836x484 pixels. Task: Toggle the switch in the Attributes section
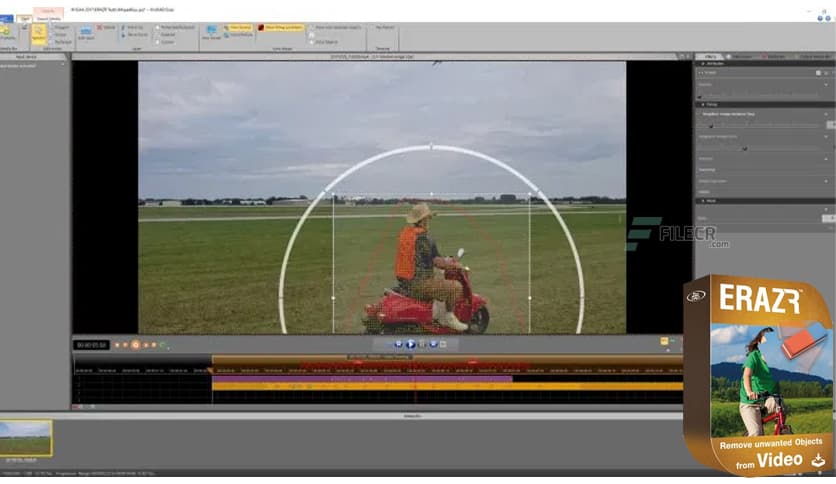pos(818,73)
